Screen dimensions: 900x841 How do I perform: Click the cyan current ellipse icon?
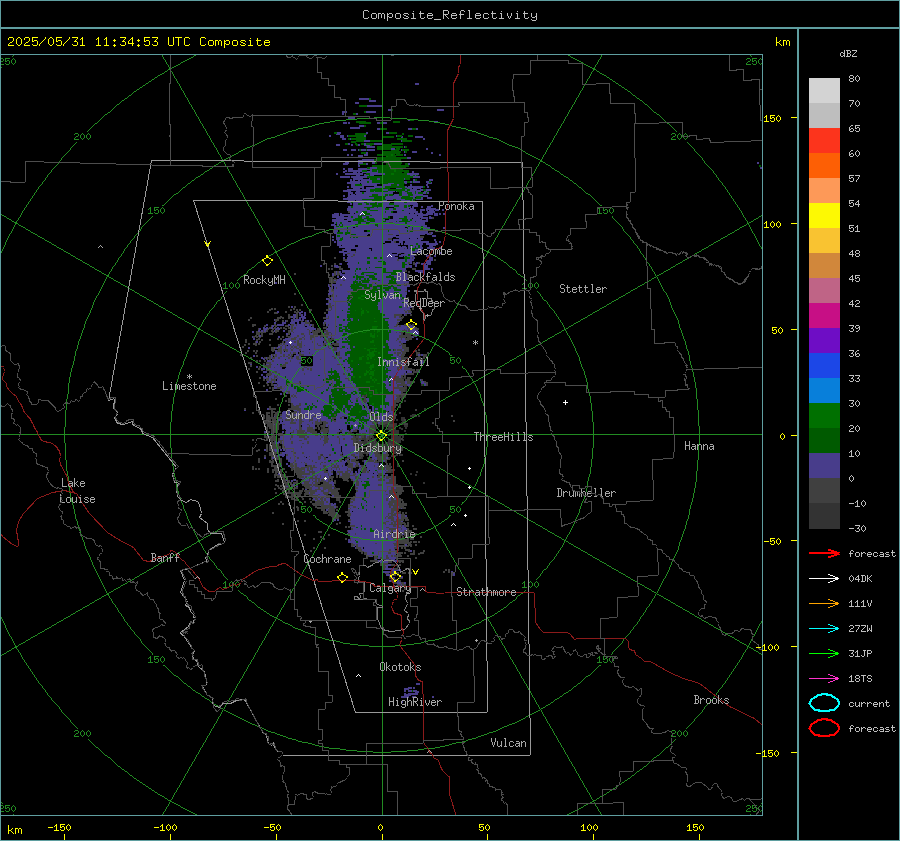(824, 703)
